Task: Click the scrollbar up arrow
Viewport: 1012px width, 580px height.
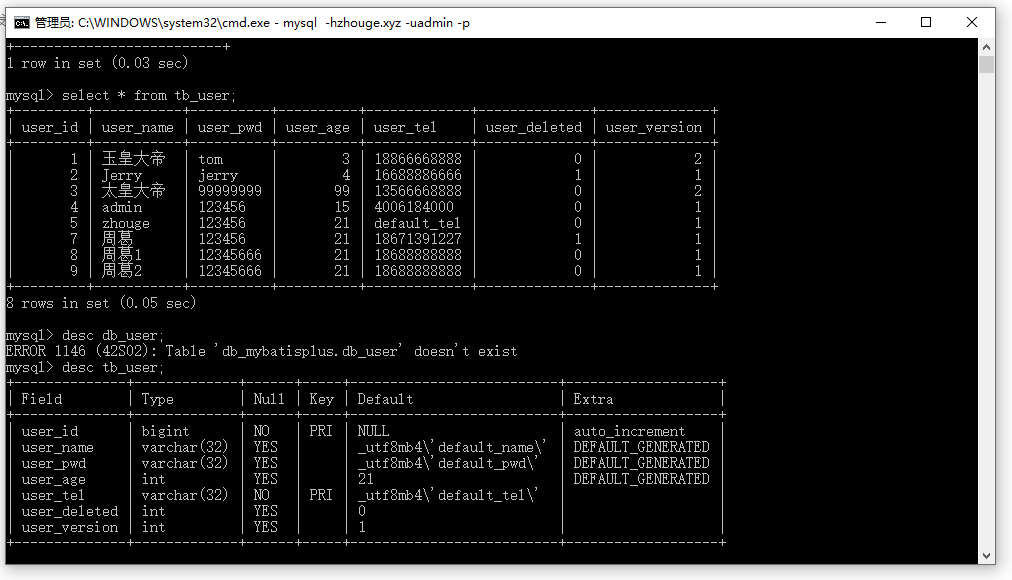Action: click(x=986, y=47)
